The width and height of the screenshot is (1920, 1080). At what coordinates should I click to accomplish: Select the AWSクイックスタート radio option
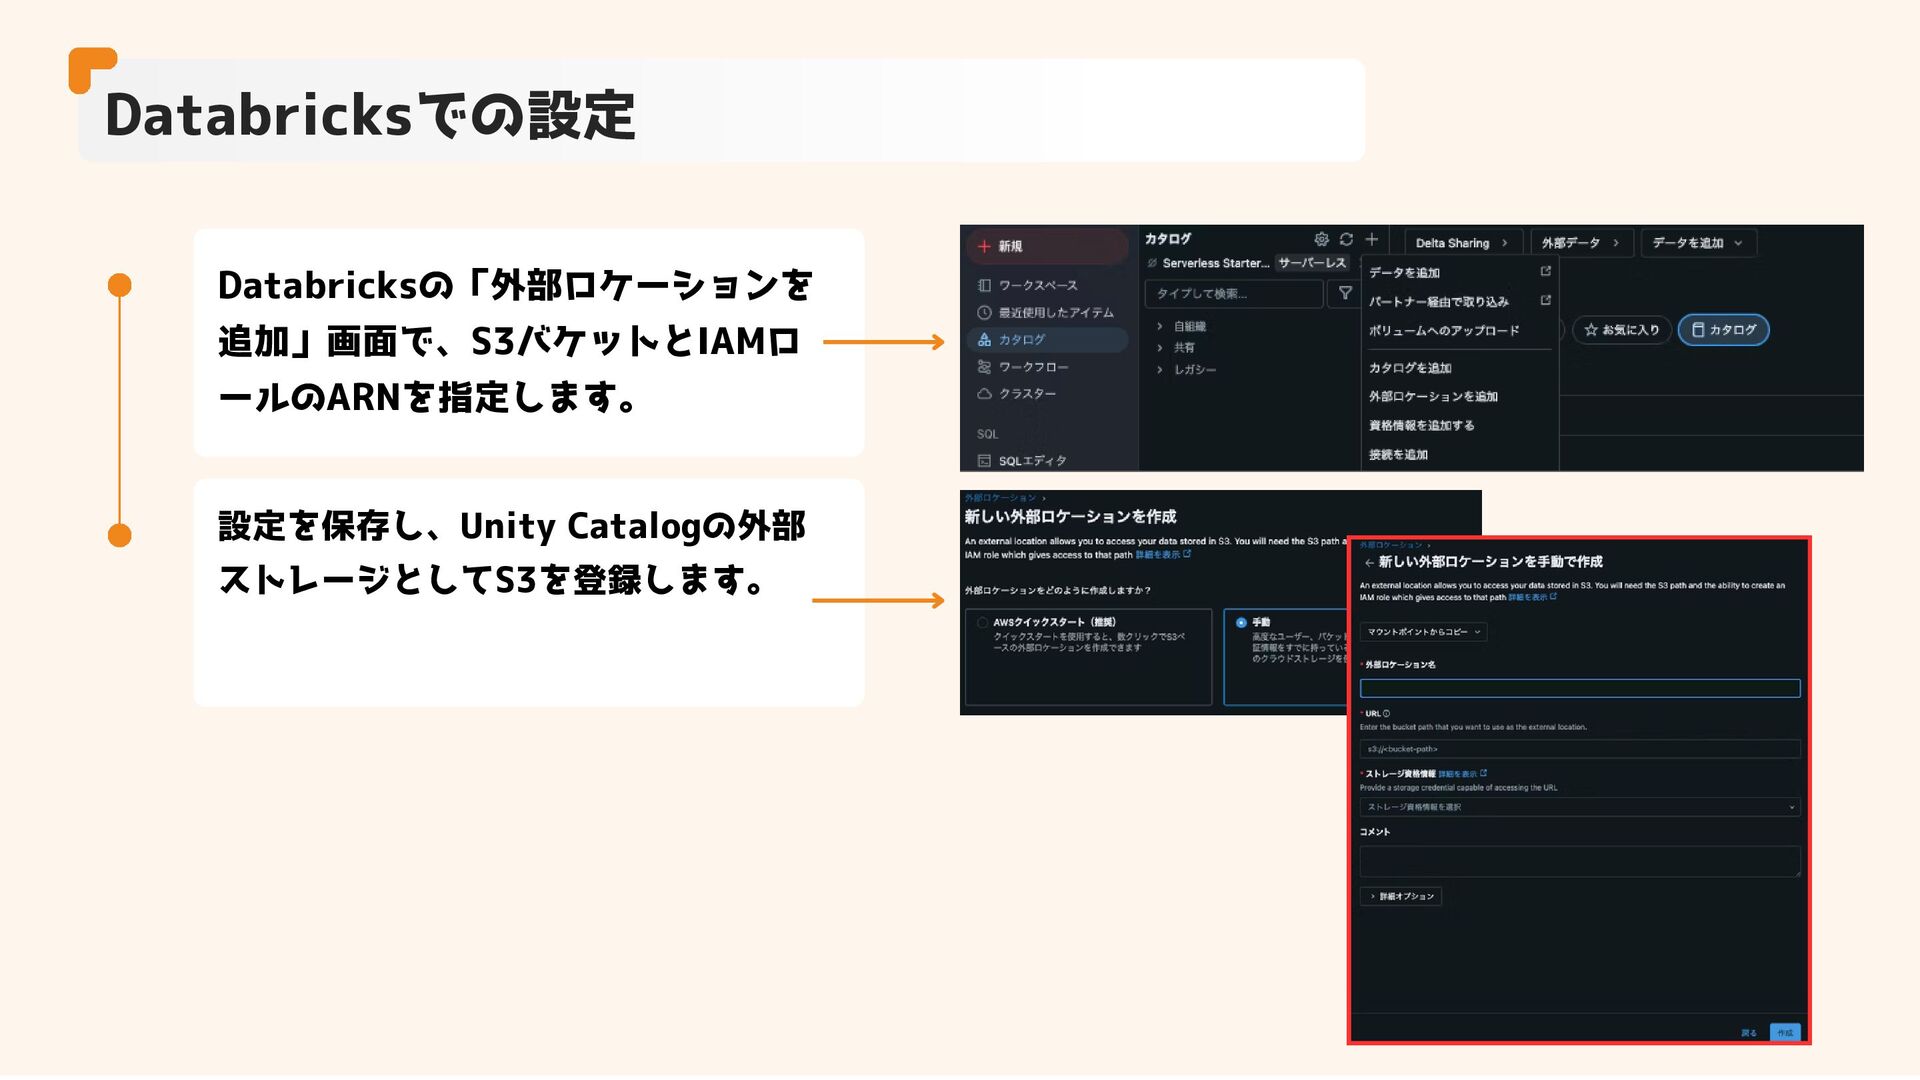pyautogui.click(x=983, y=622)
